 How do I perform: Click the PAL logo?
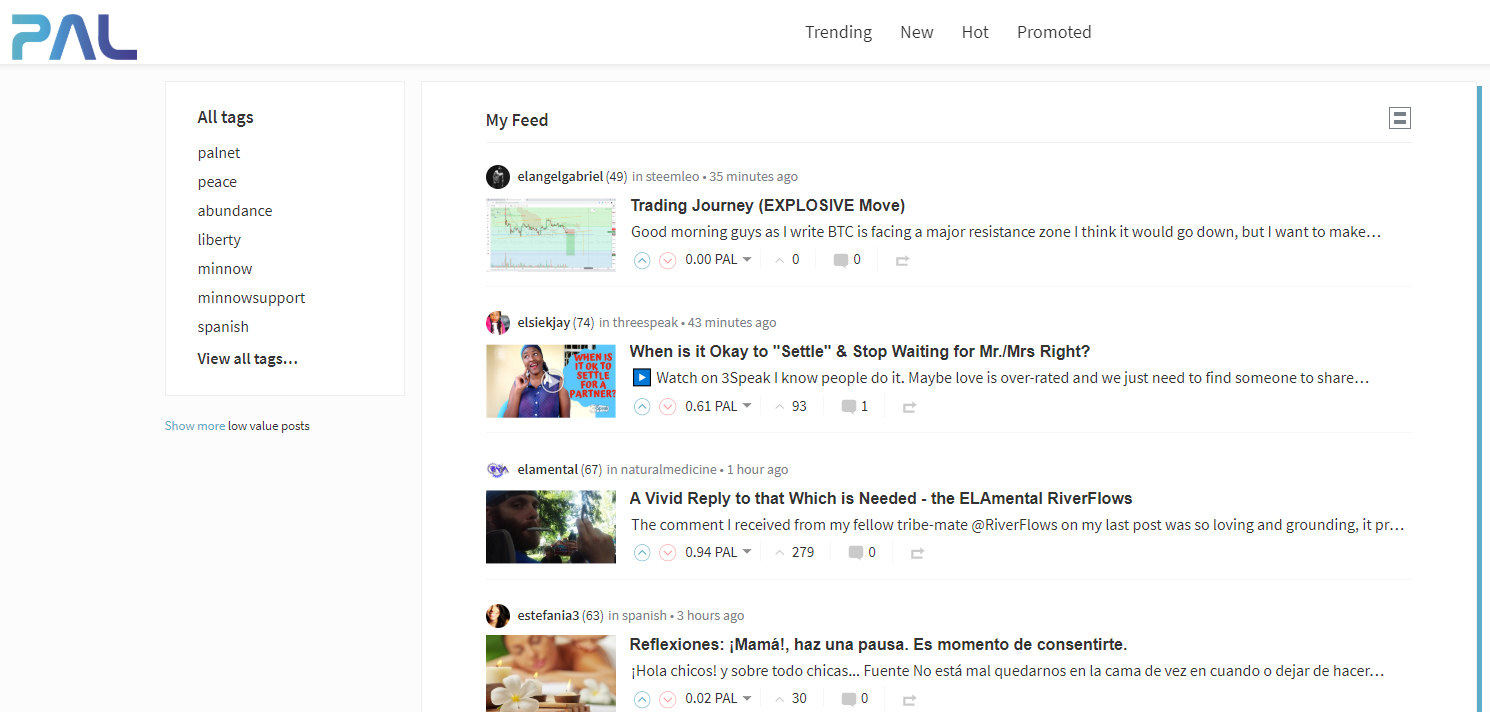click(74, 37)
